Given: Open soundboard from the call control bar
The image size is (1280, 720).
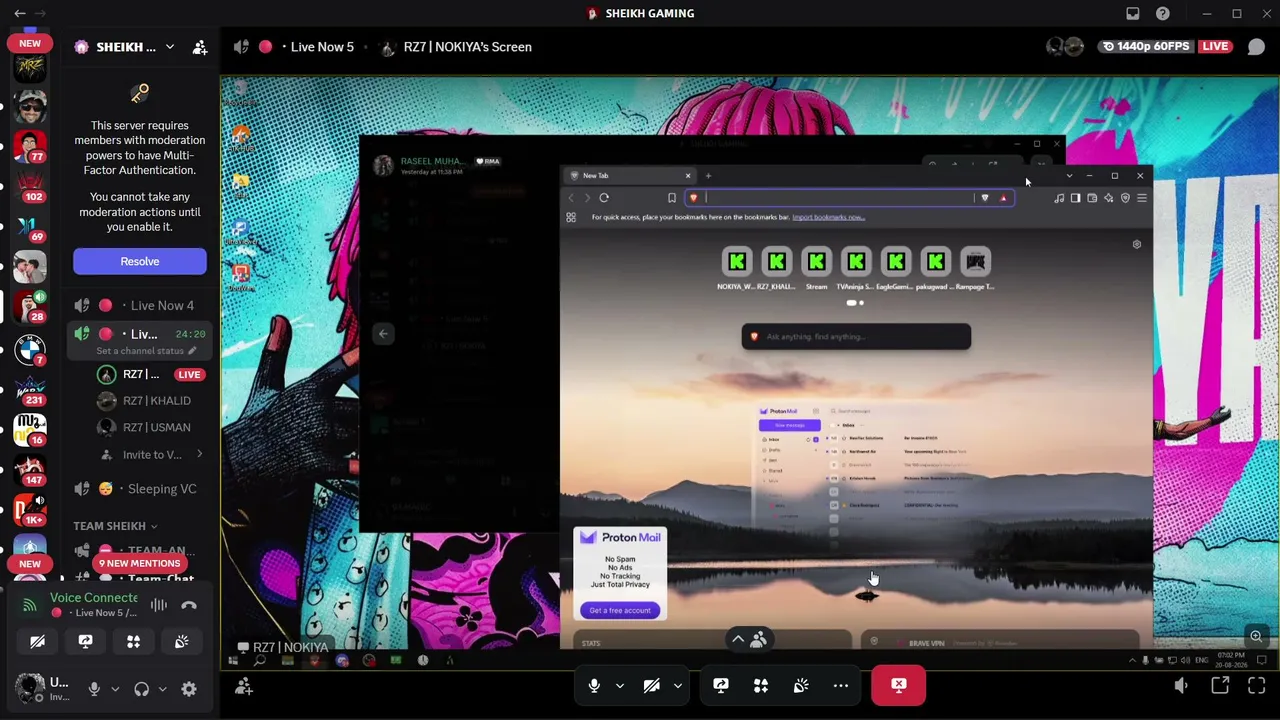Looking at the screenshot, I should tap(801, 685).
